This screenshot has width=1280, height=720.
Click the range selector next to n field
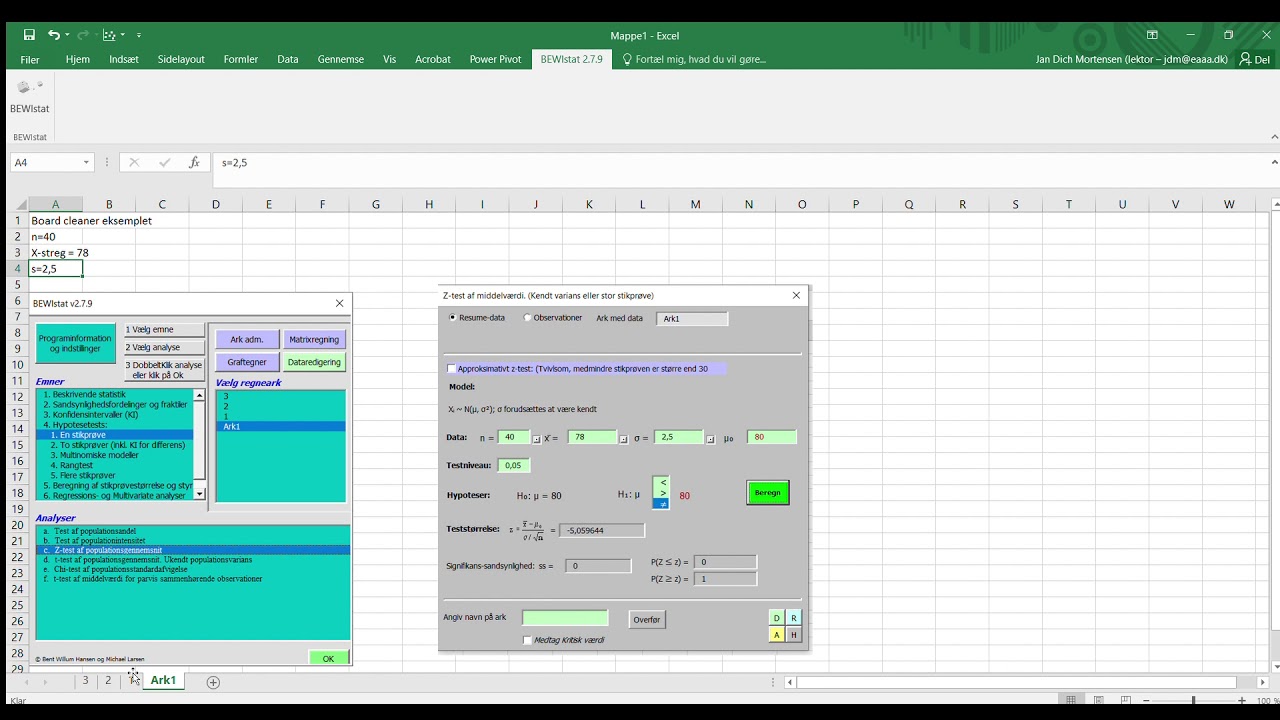pyautogui.click(x=536, y=439)
